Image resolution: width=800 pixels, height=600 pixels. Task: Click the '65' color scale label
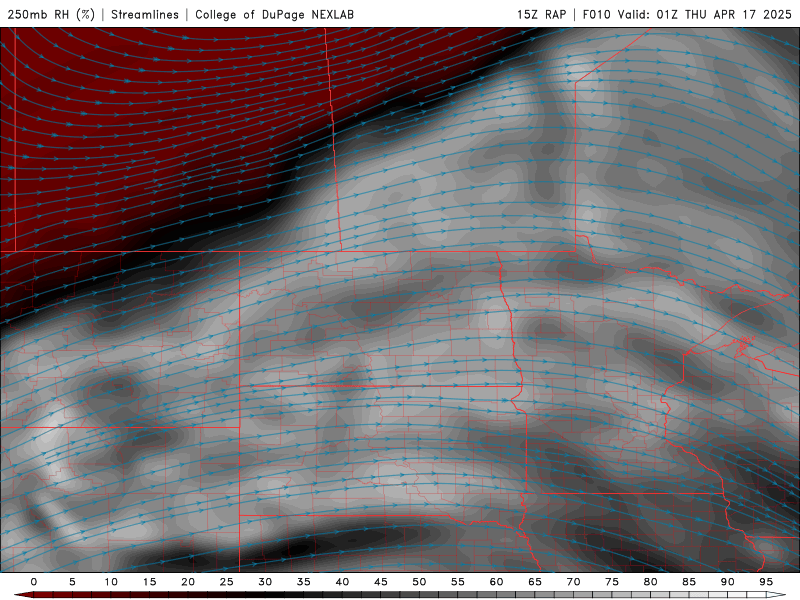pyautogui.click(x=535, y=582)
